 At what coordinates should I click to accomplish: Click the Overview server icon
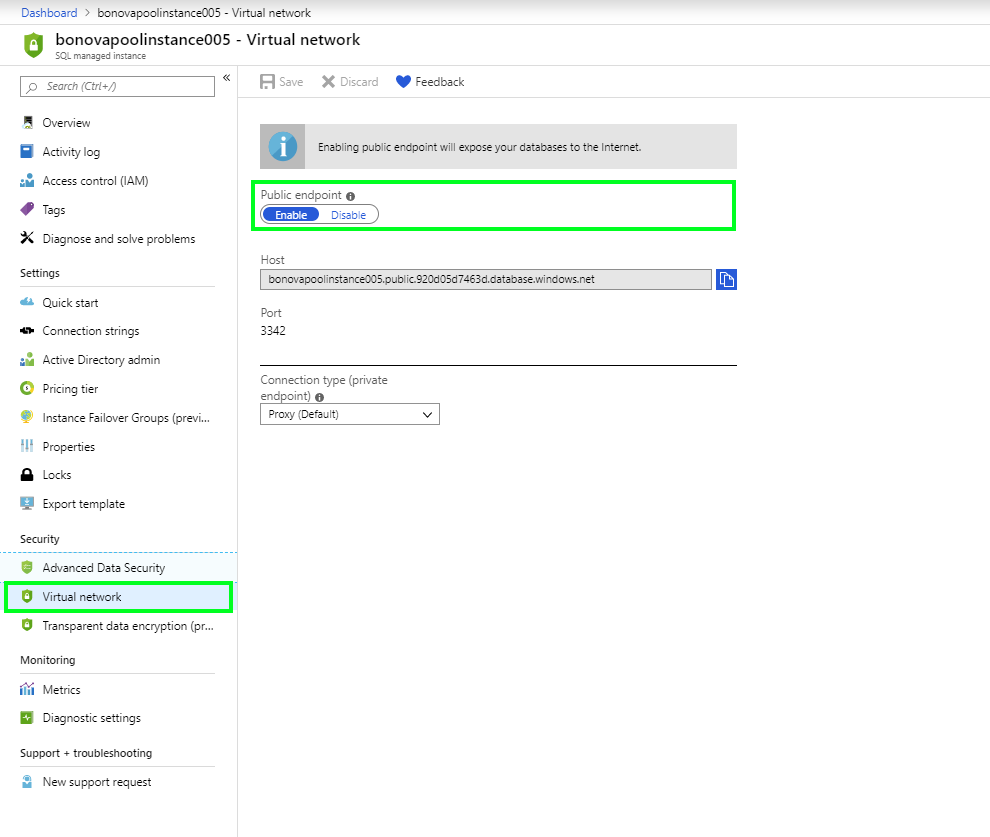(x=27, y=122)
